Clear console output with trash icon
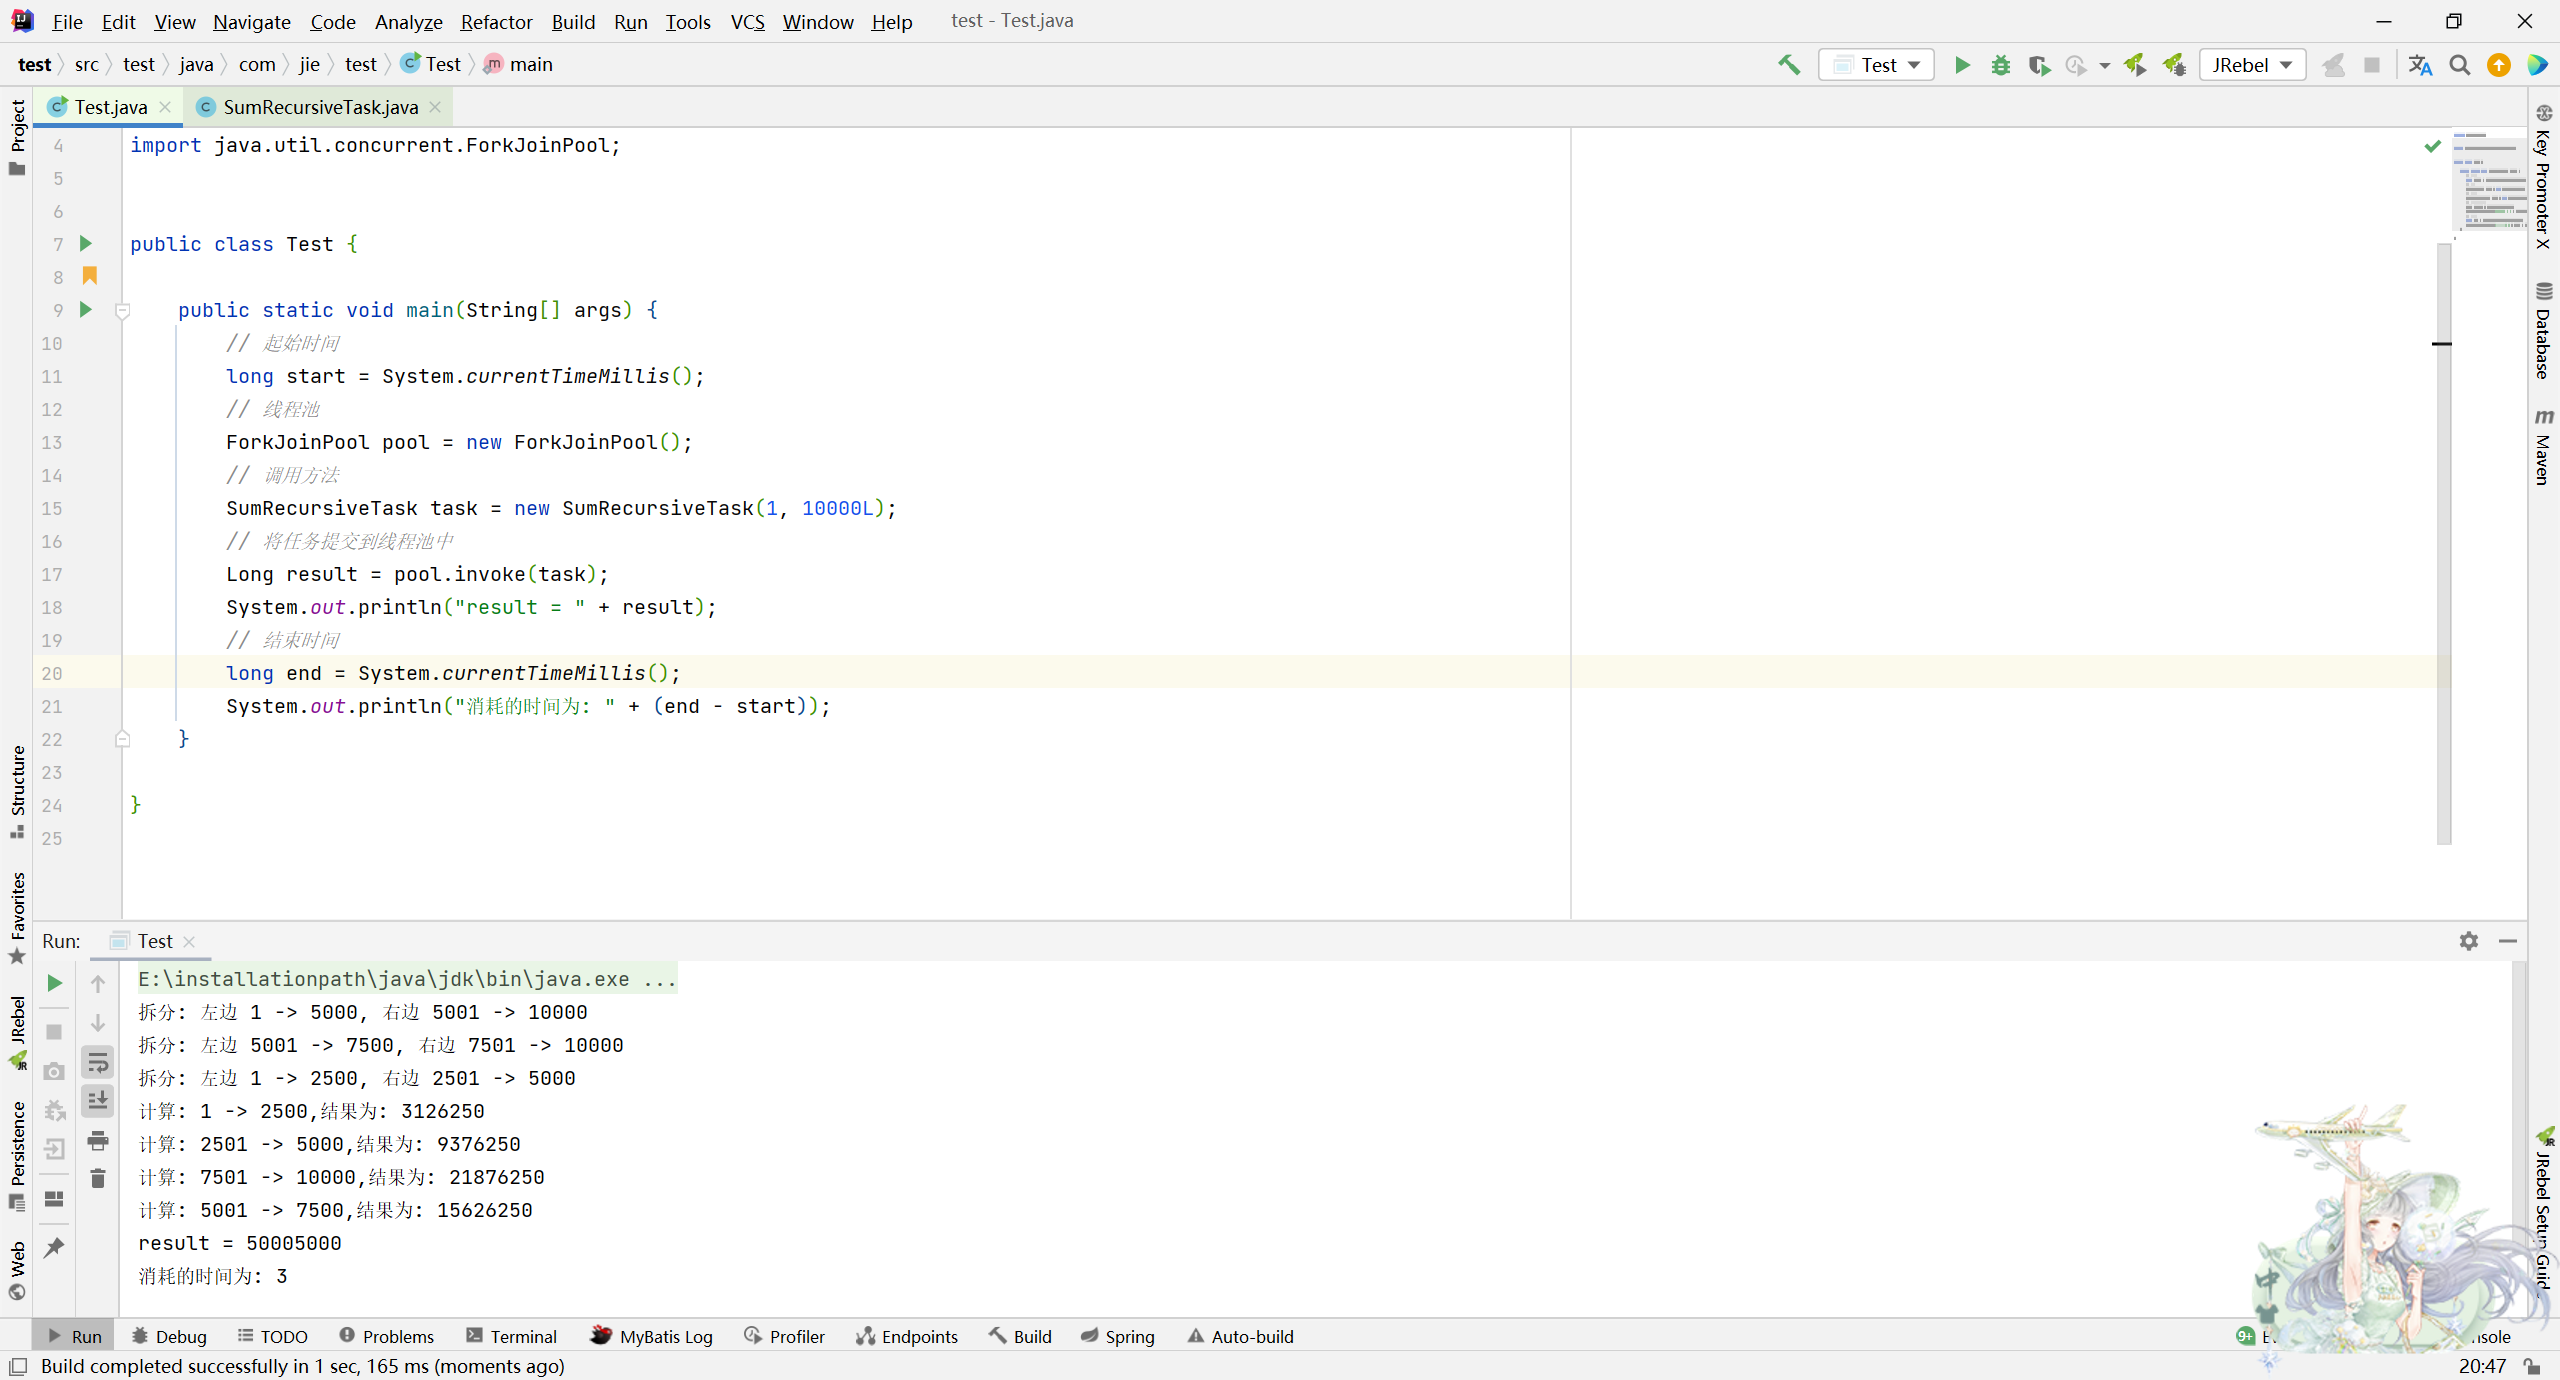 [98, 1179]
